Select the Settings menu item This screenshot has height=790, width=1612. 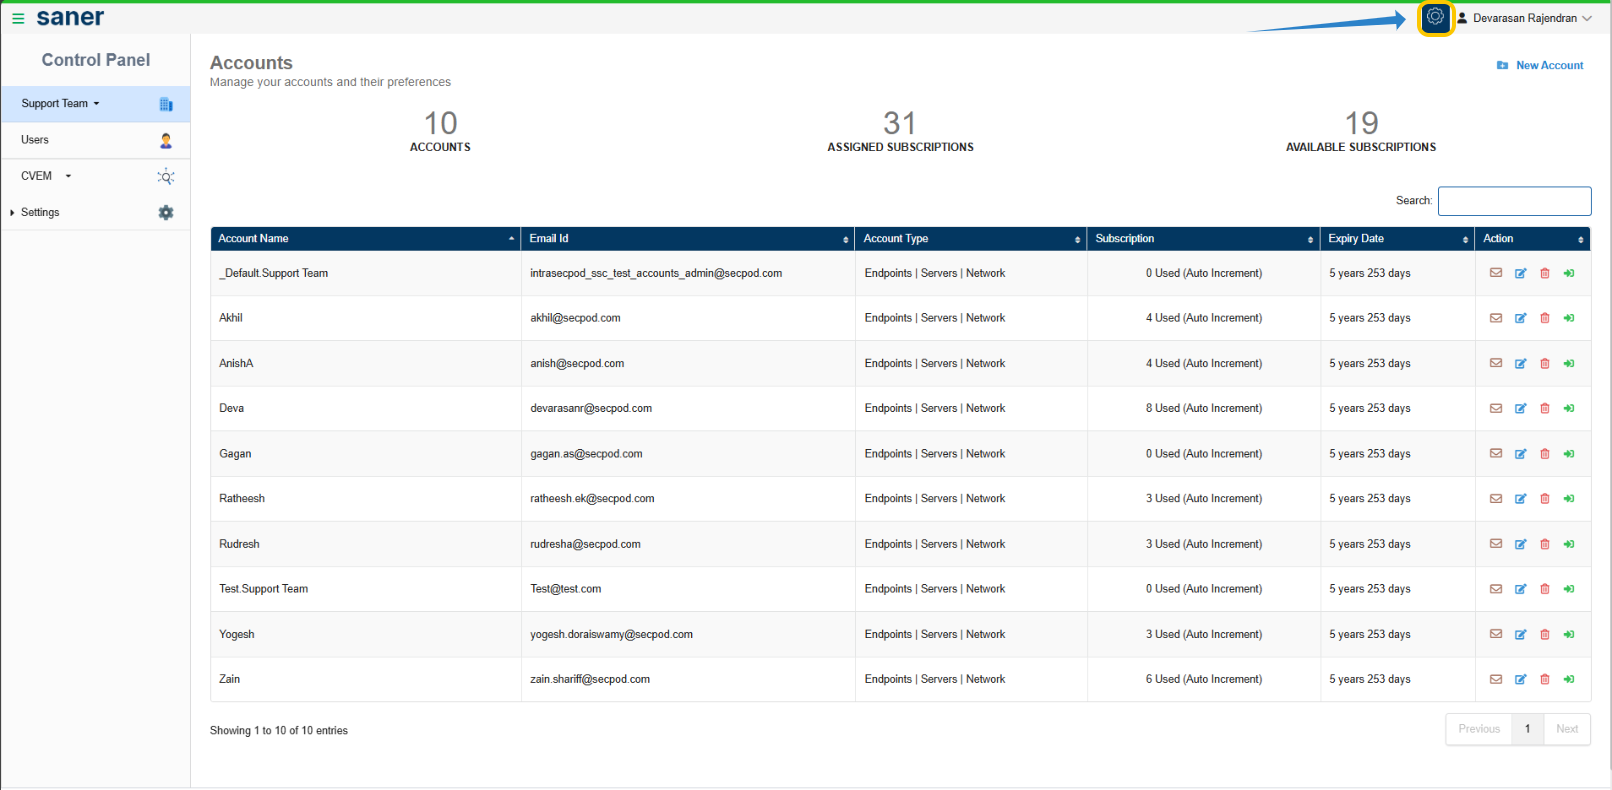(x=96, y=213)
